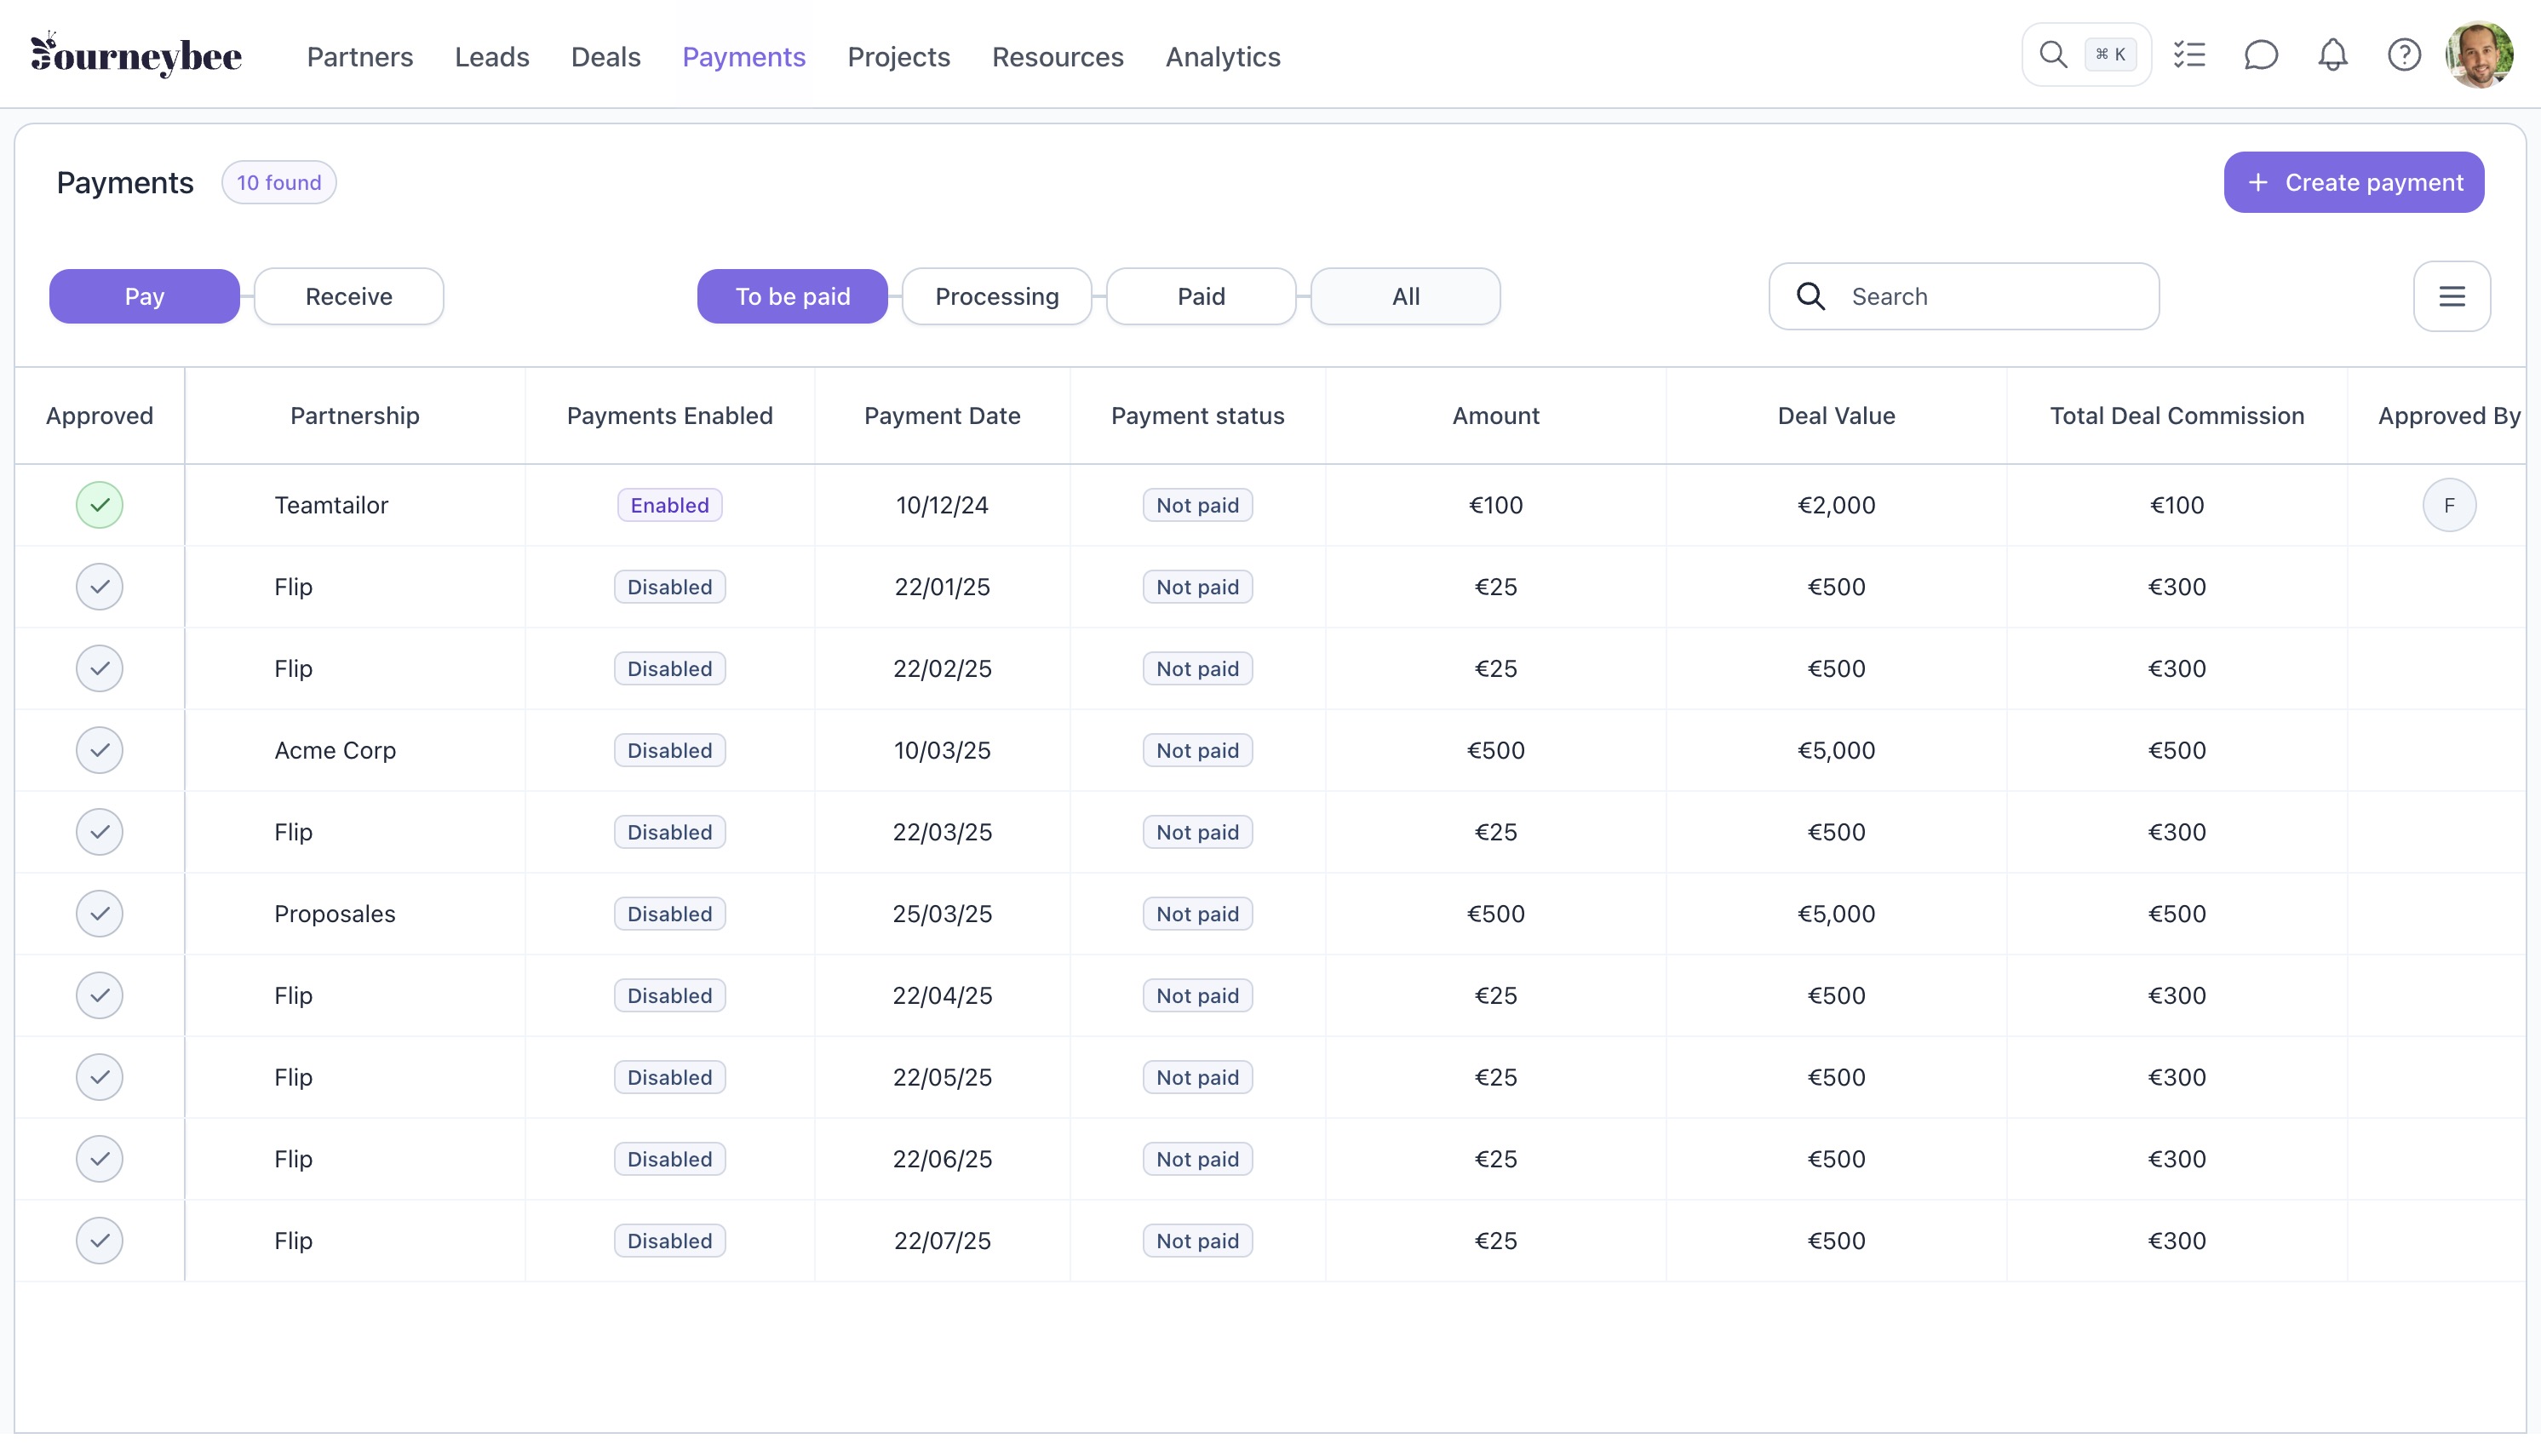Click the ⌘K shortcut badge
Image resolution: width=2541 pixels, height=1456 pixels.
pyautogui.click(x=2110, y=55)
